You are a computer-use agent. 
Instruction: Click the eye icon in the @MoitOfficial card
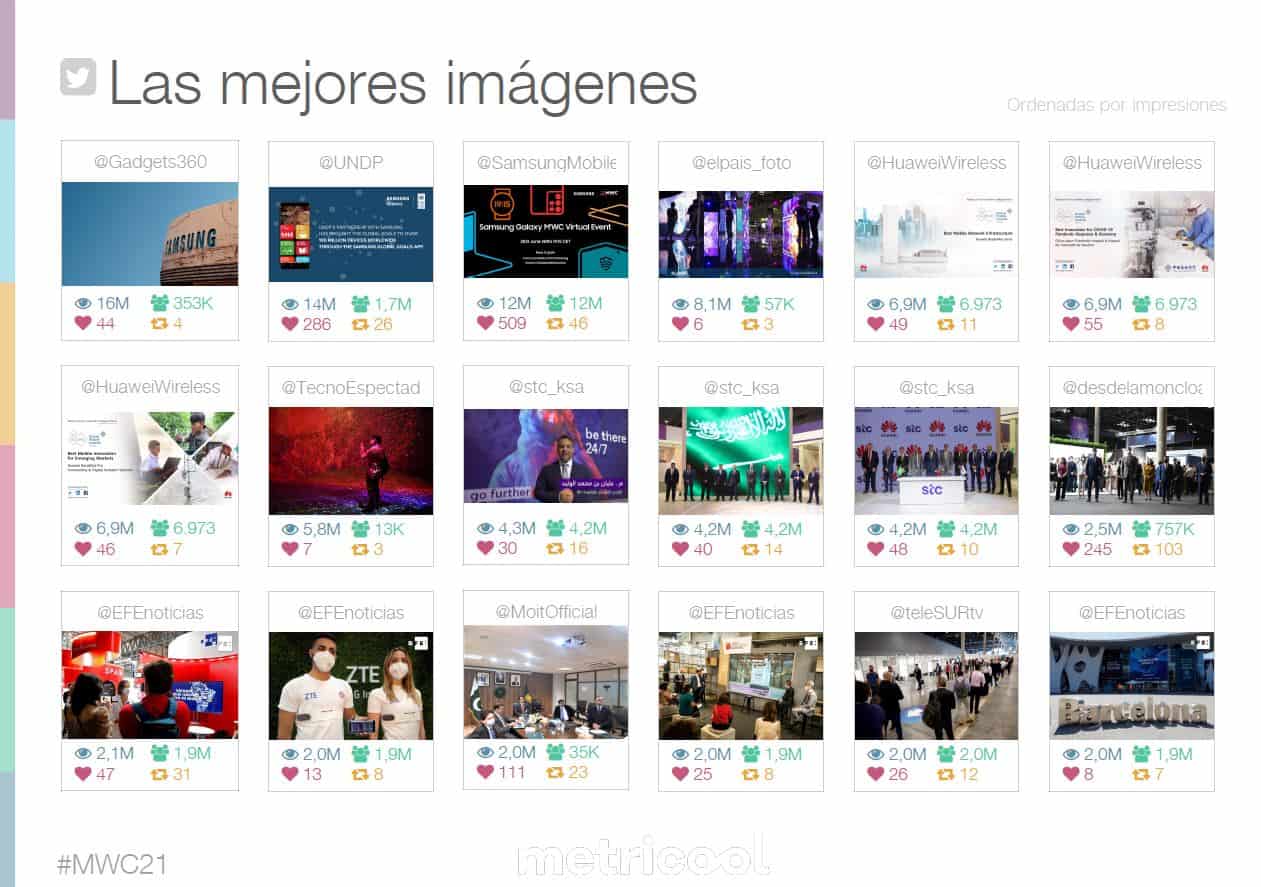(486, 752)
